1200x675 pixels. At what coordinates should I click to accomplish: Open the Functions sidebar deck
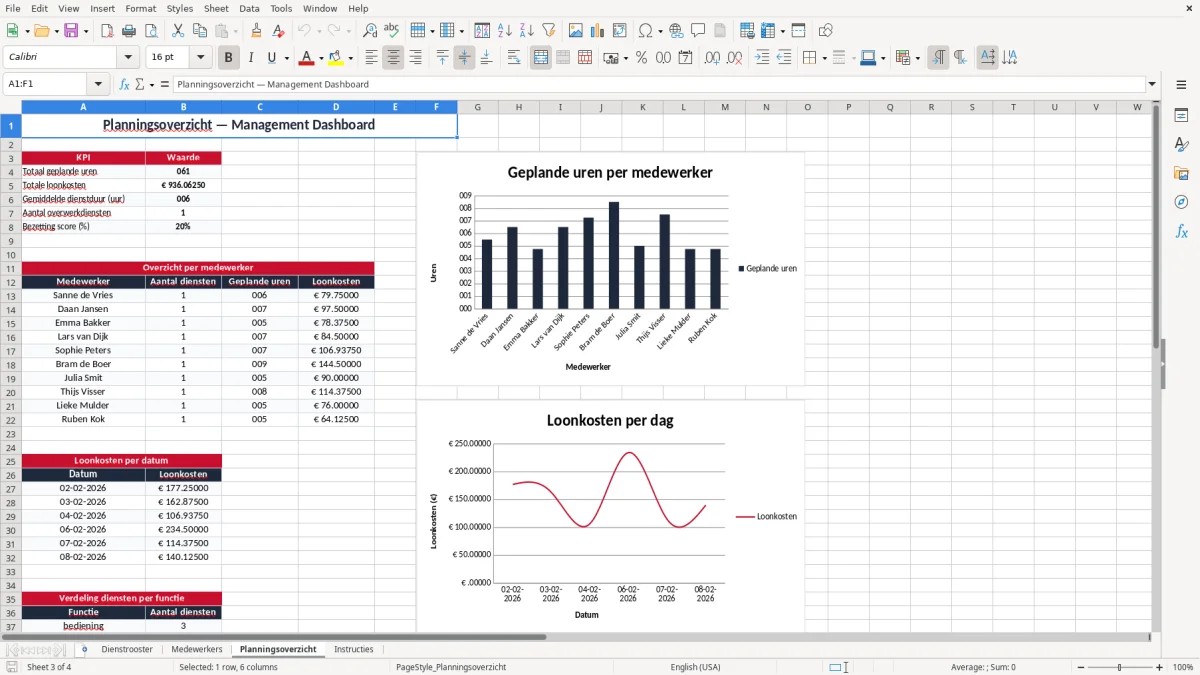point(1181,232)
